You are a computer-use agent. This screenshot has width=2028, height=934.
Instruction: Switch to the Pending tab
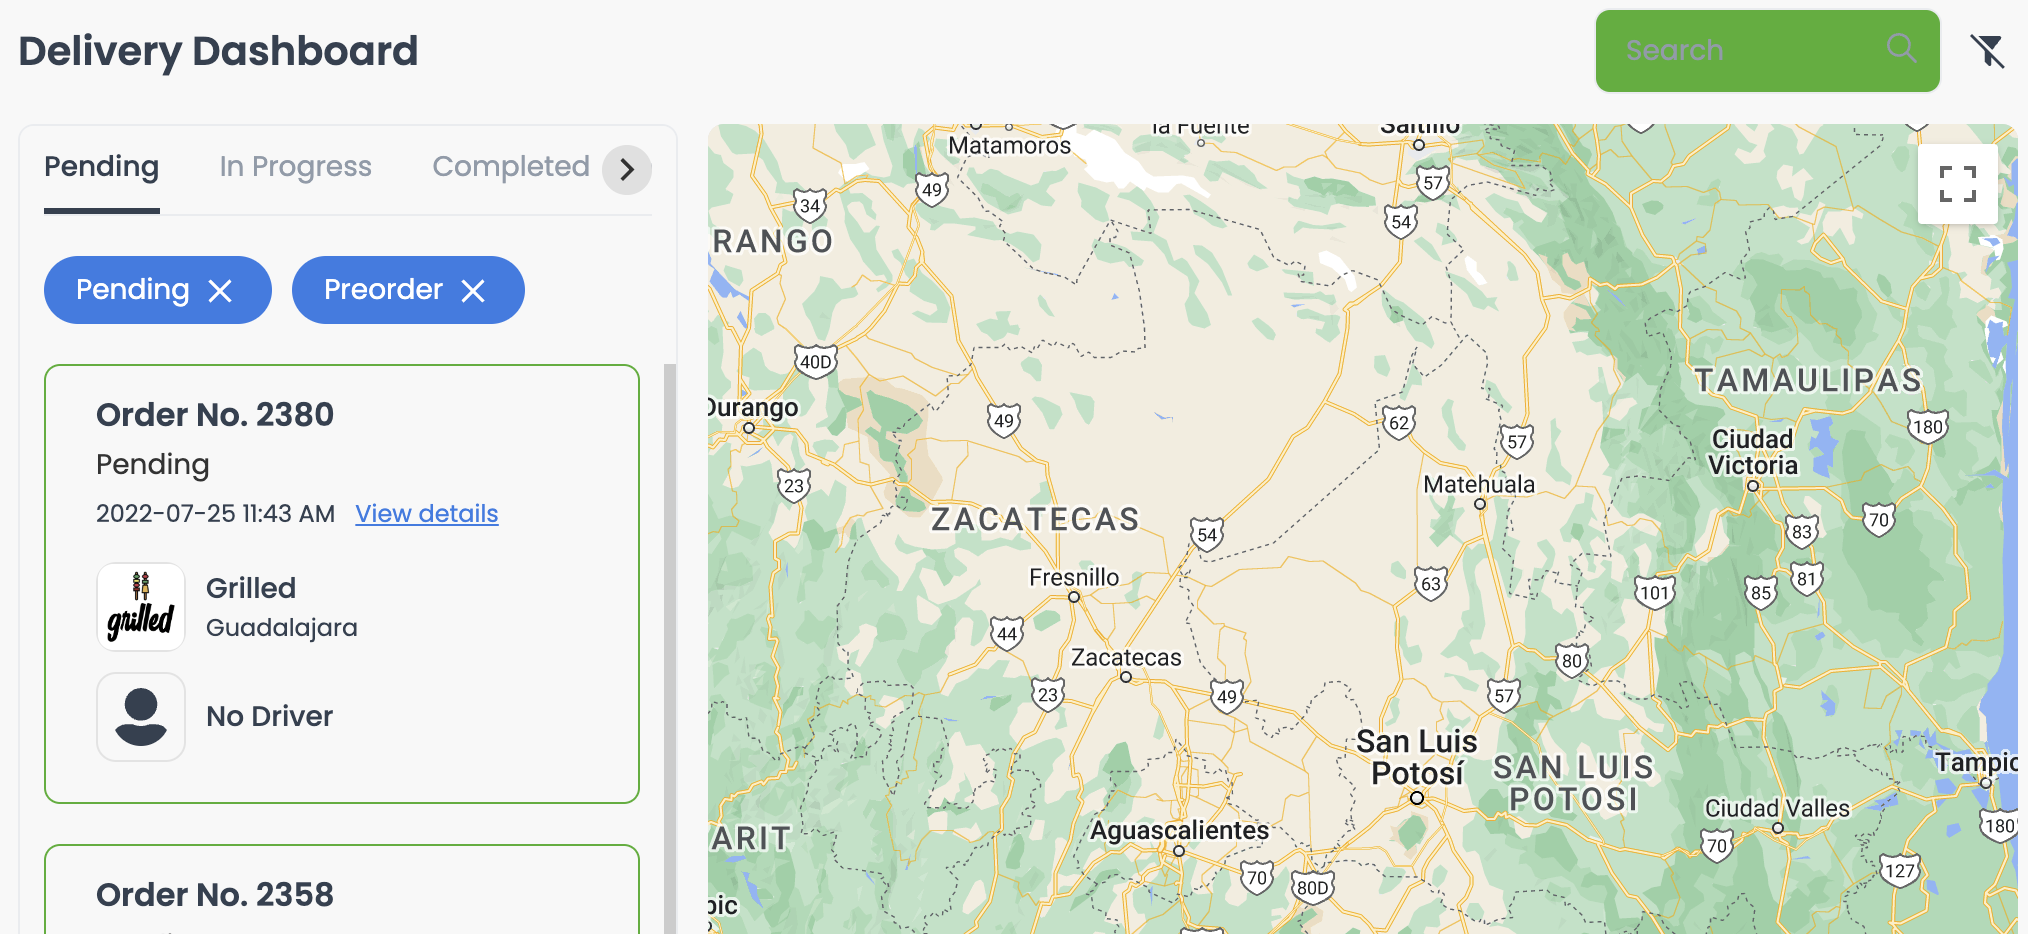pos(102,167)
